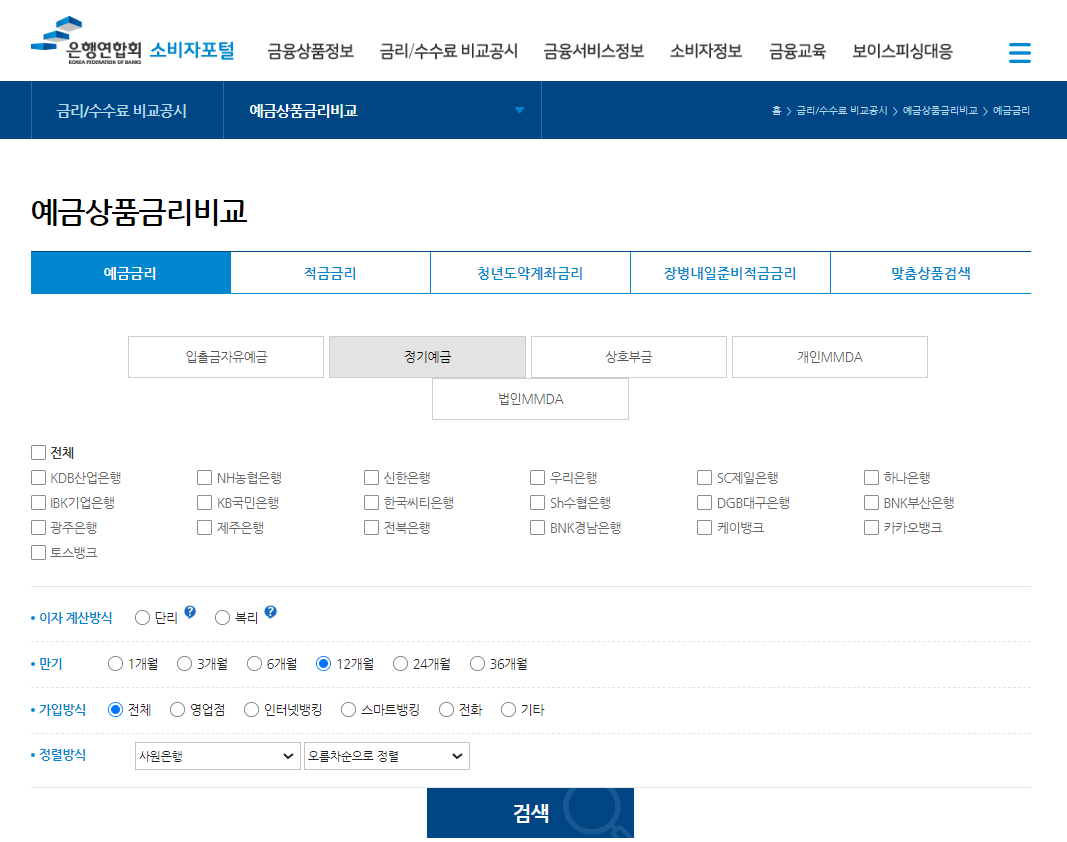1067x842 pixels.
Task: Check the 신한은행 bank checkbox
Action: tap(371, 477)
